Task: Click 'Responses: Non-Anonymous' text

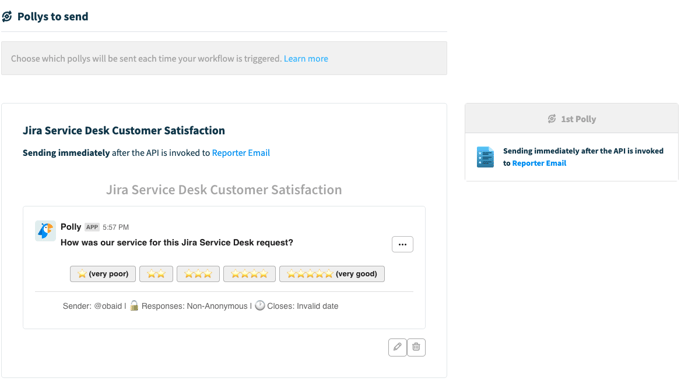Action: click(194, 306)
